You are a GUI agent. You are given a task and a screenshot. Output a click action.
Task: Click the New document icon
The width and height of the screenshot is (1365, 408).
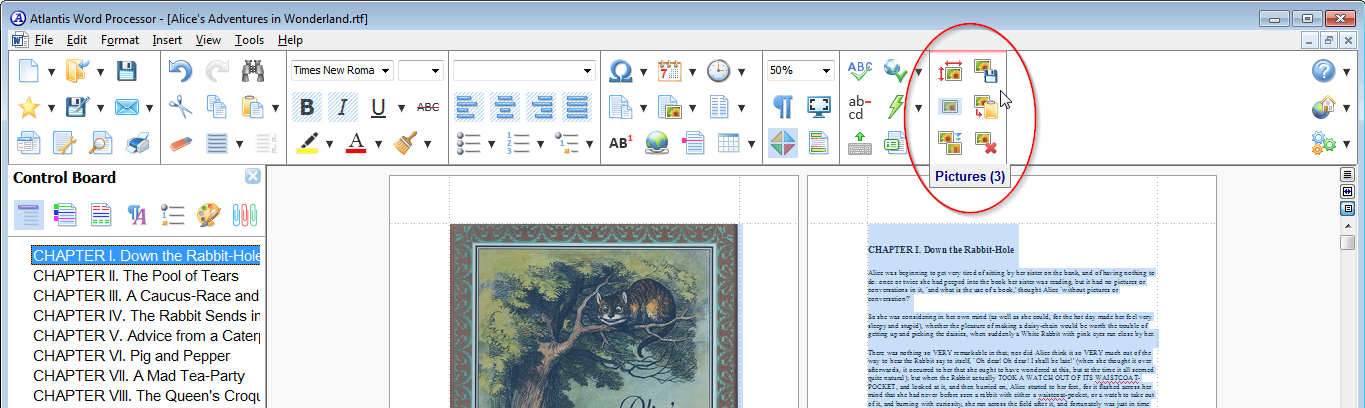(29, 71)
